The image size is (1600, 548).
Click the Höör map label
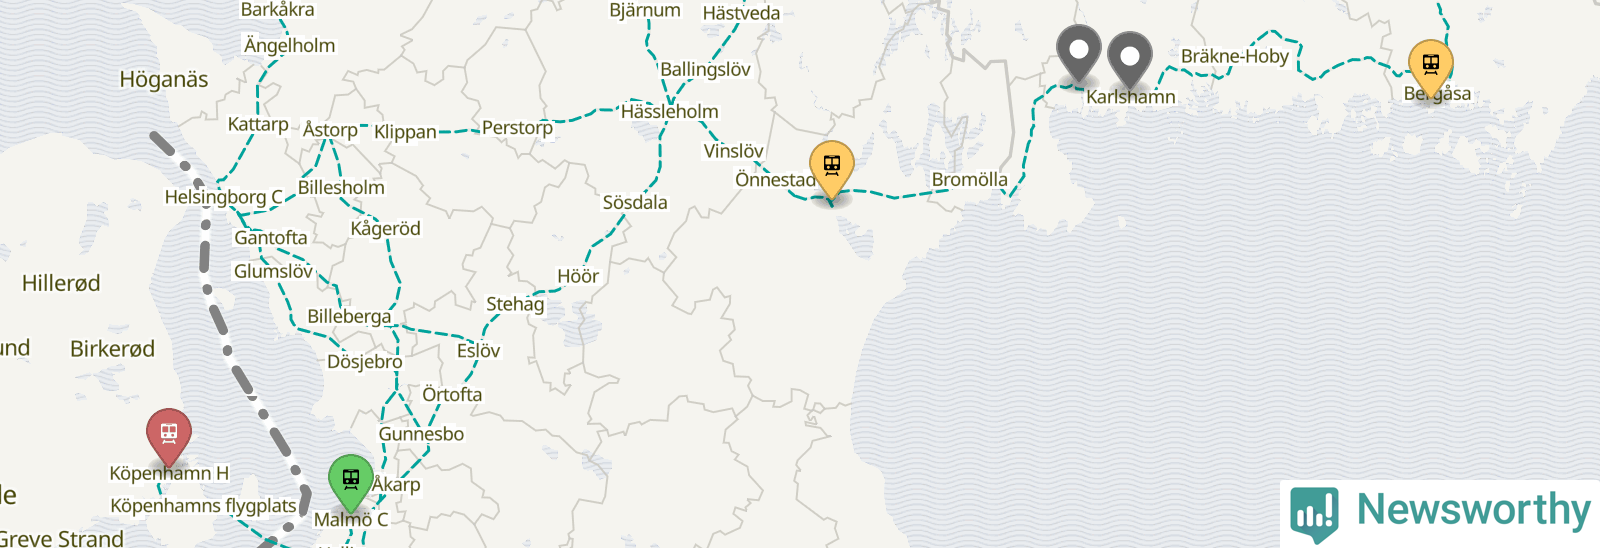click(x=578, y=276)
